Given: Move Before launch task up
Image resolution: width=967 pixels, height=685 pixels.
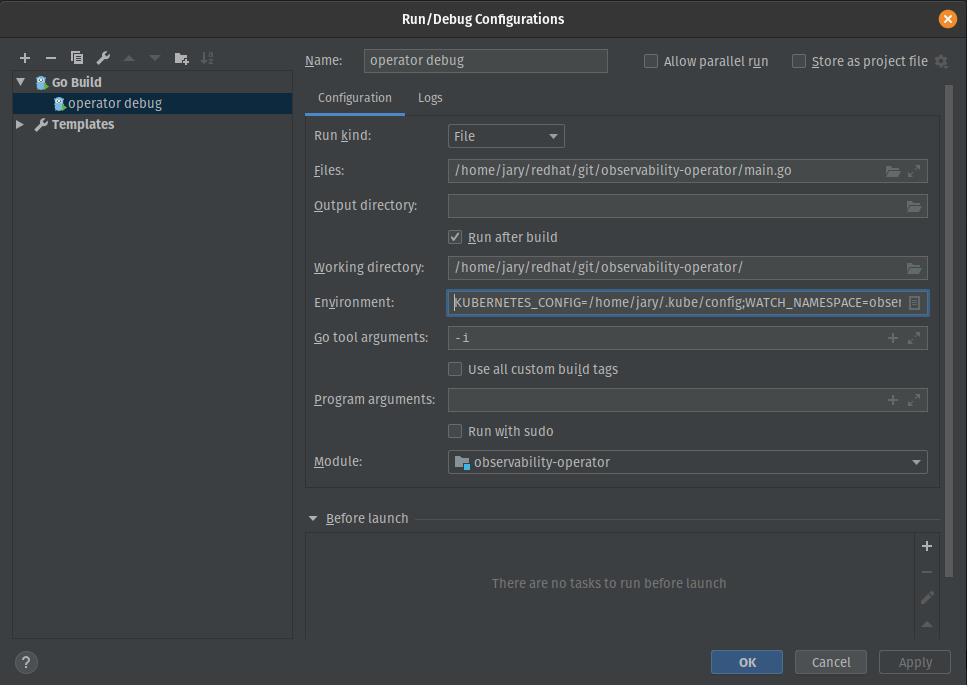Looking at the screenshot, I should pos(926,624).
